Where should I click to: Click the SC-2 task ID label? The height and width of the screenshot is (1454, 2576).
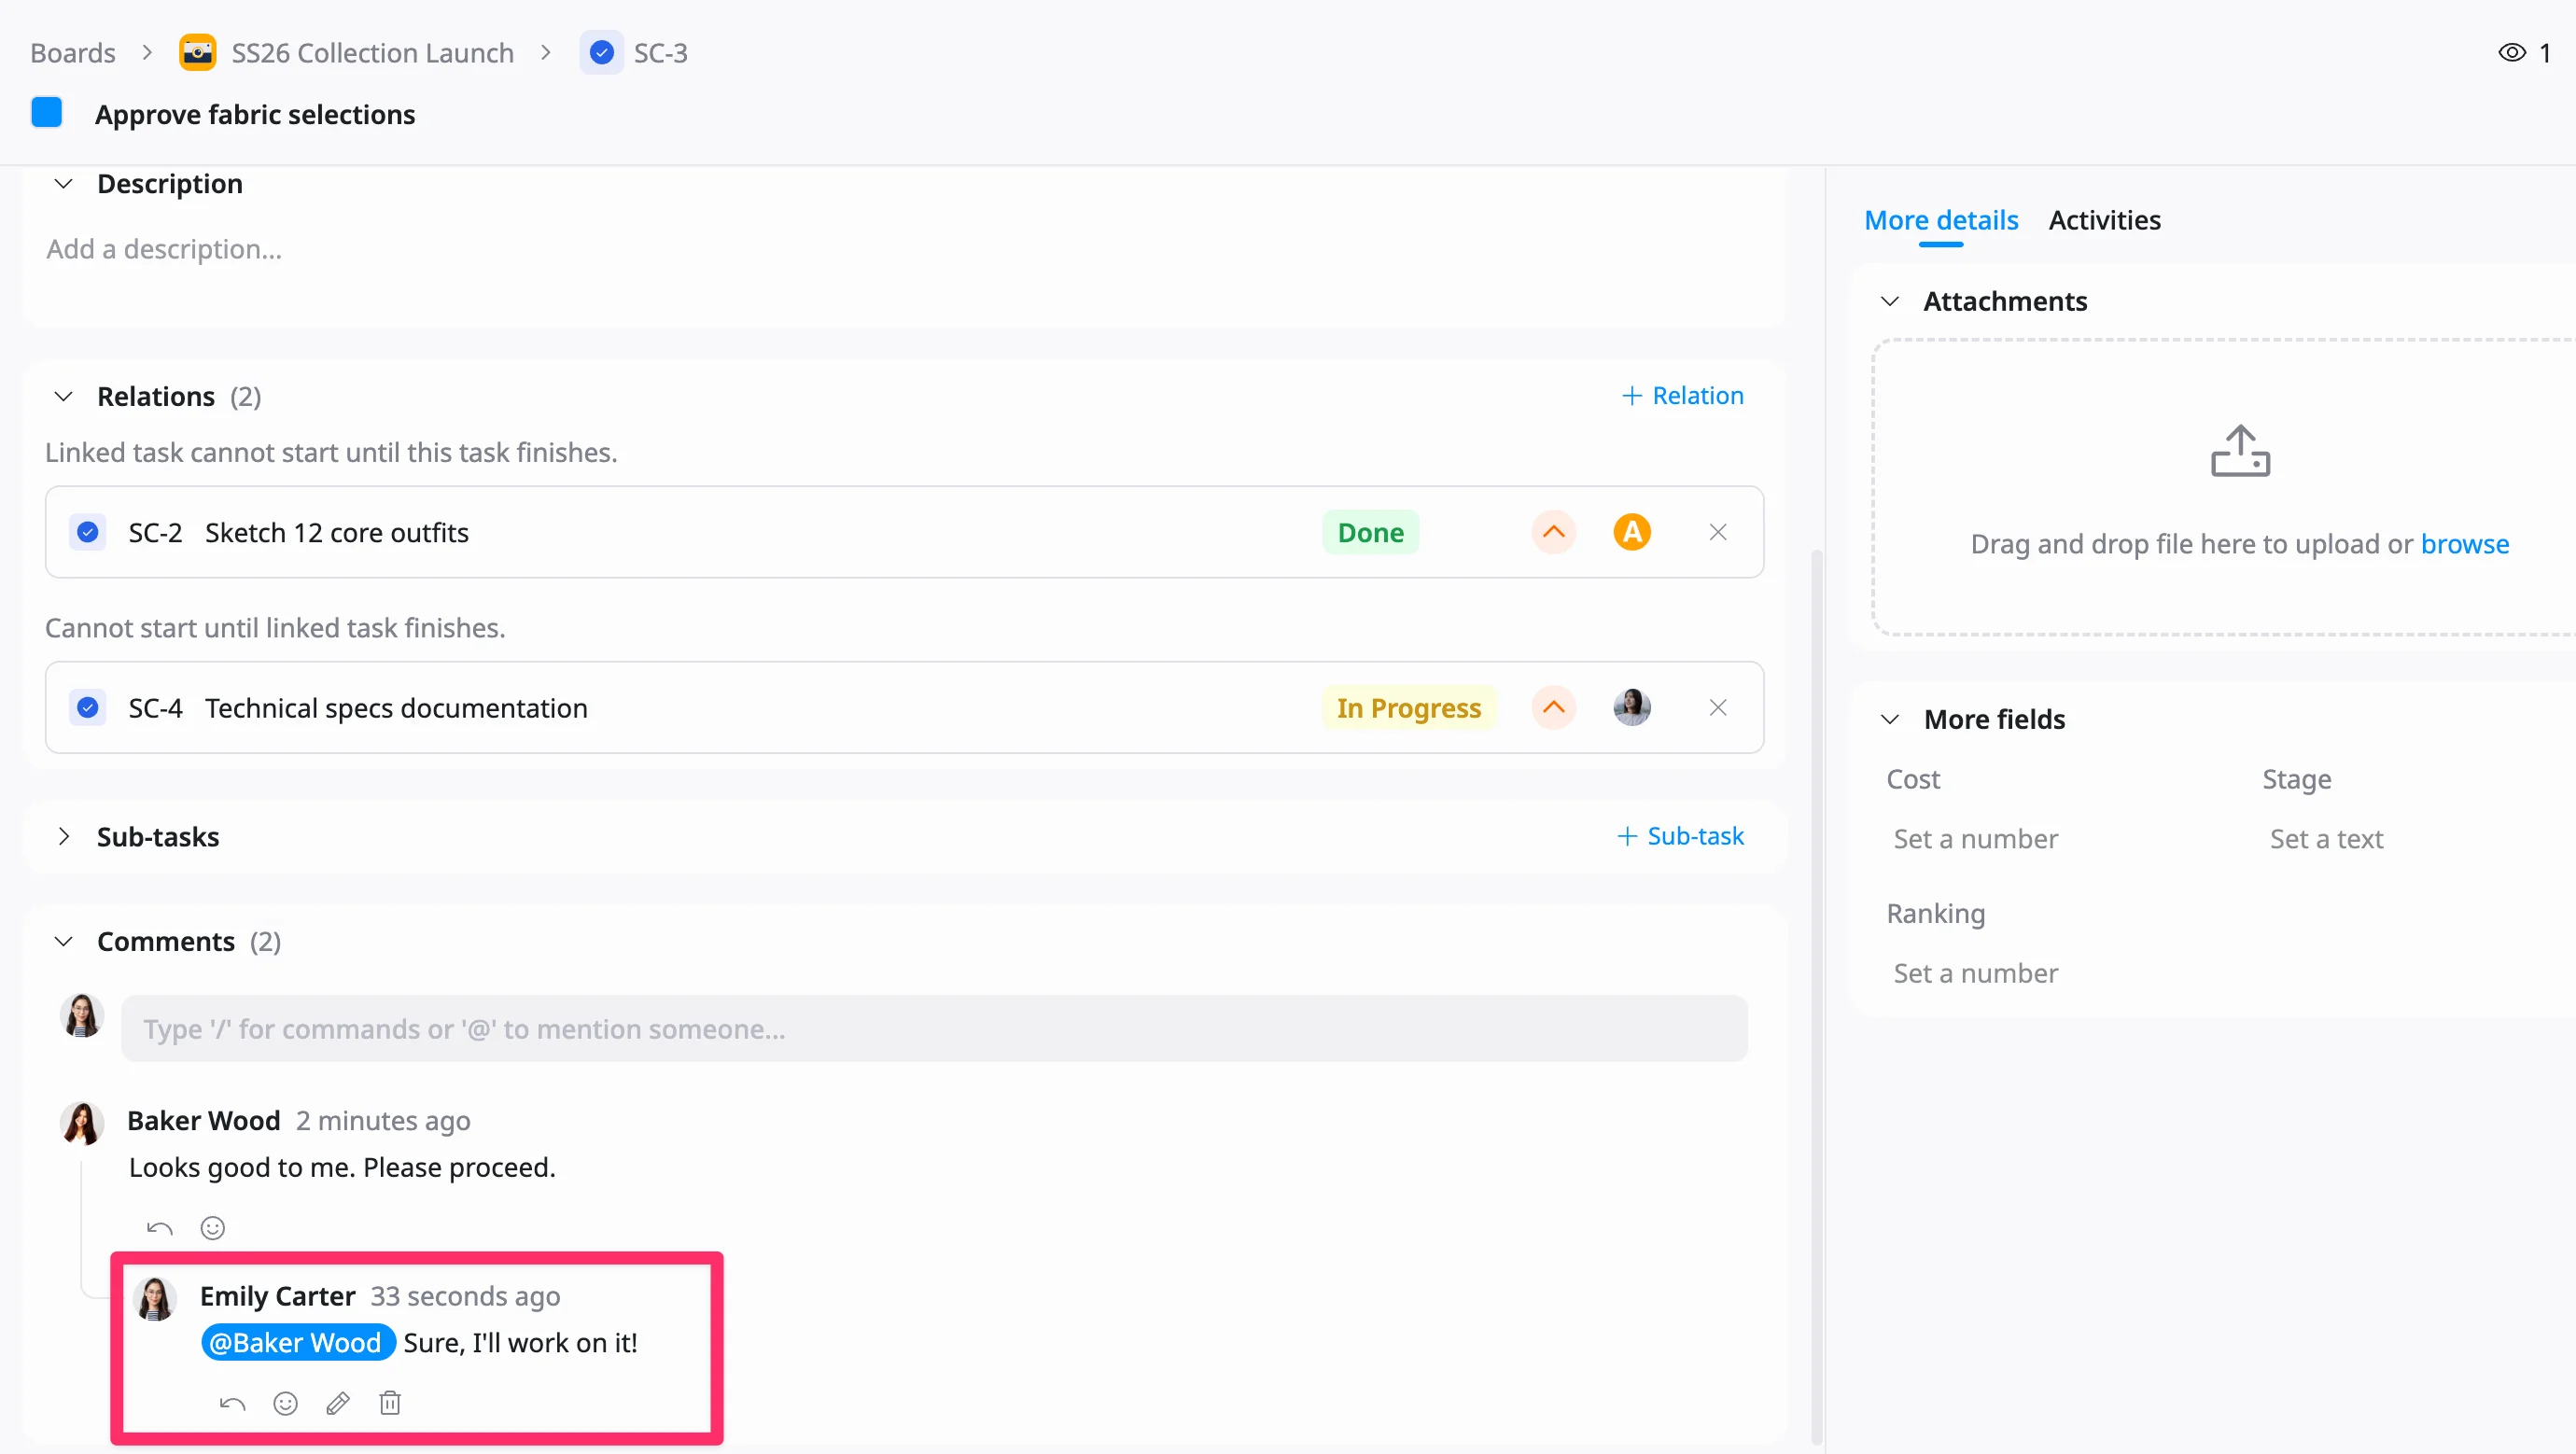point(155,533)
